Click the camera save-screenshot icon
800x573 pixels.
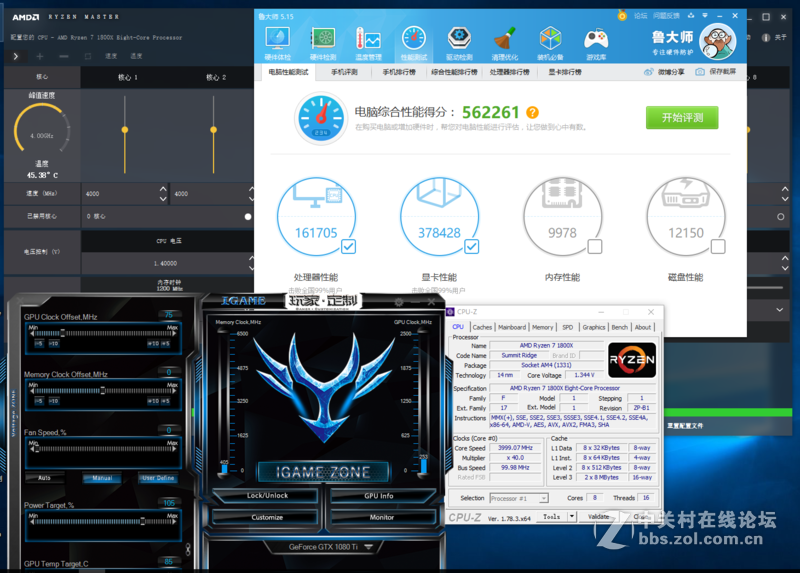700,72
